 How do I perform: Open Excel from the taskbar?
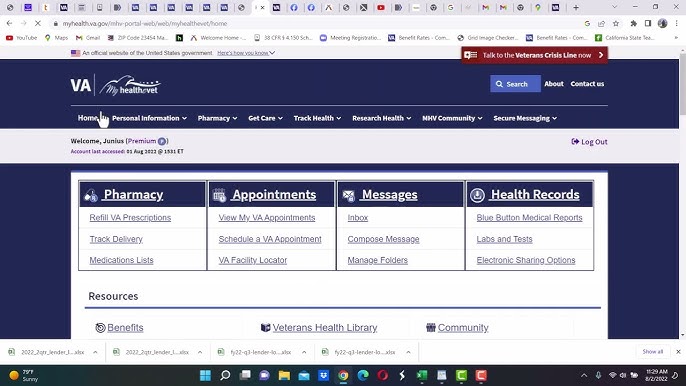422,375
